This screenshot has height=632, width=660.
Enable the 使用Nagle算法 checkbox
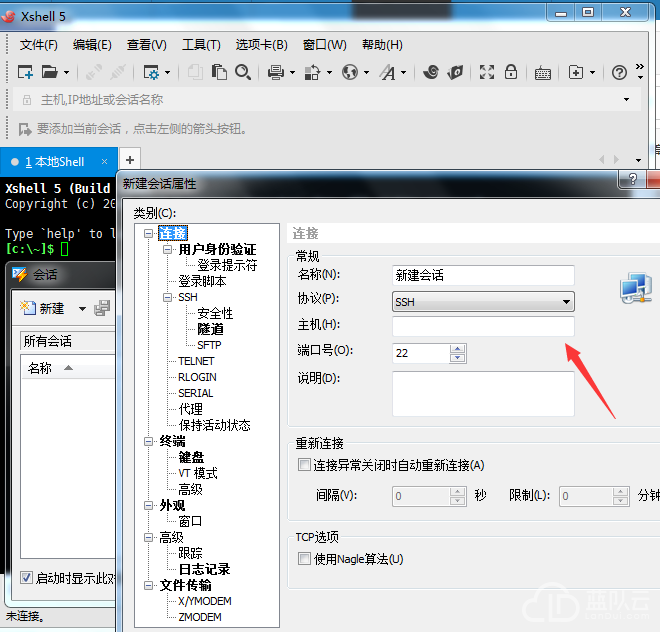pyautogui.click(x=304, y=559)
